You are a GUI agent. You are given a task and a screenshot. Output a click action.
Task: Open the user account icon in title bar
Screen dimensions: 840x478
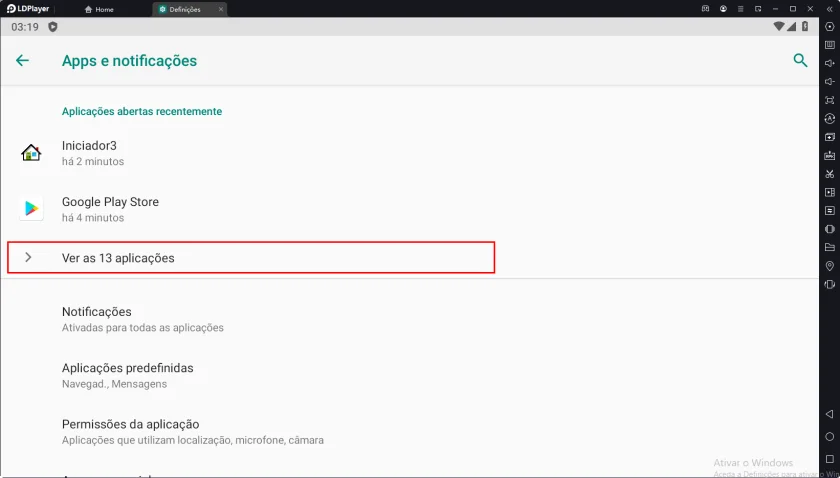pyautogui.click(x=723, y=9)
